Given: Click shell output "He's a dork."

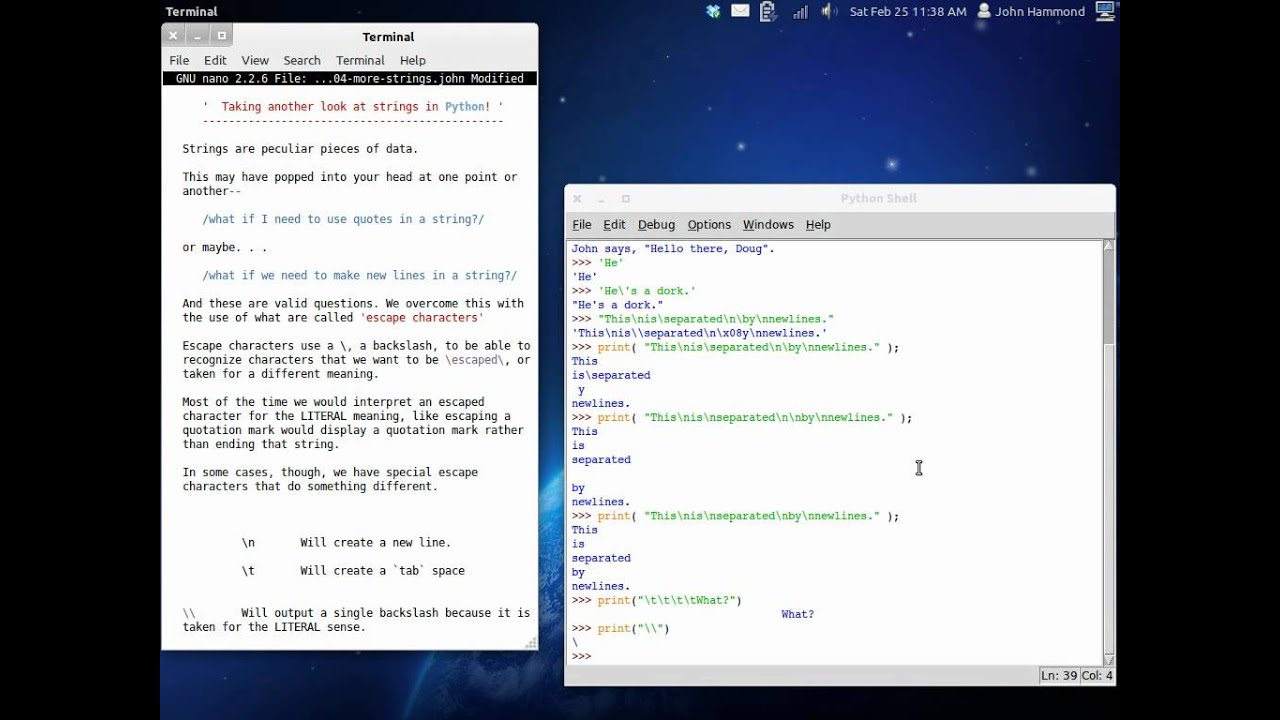Looking at the screenshot, I should coord(617,305).
